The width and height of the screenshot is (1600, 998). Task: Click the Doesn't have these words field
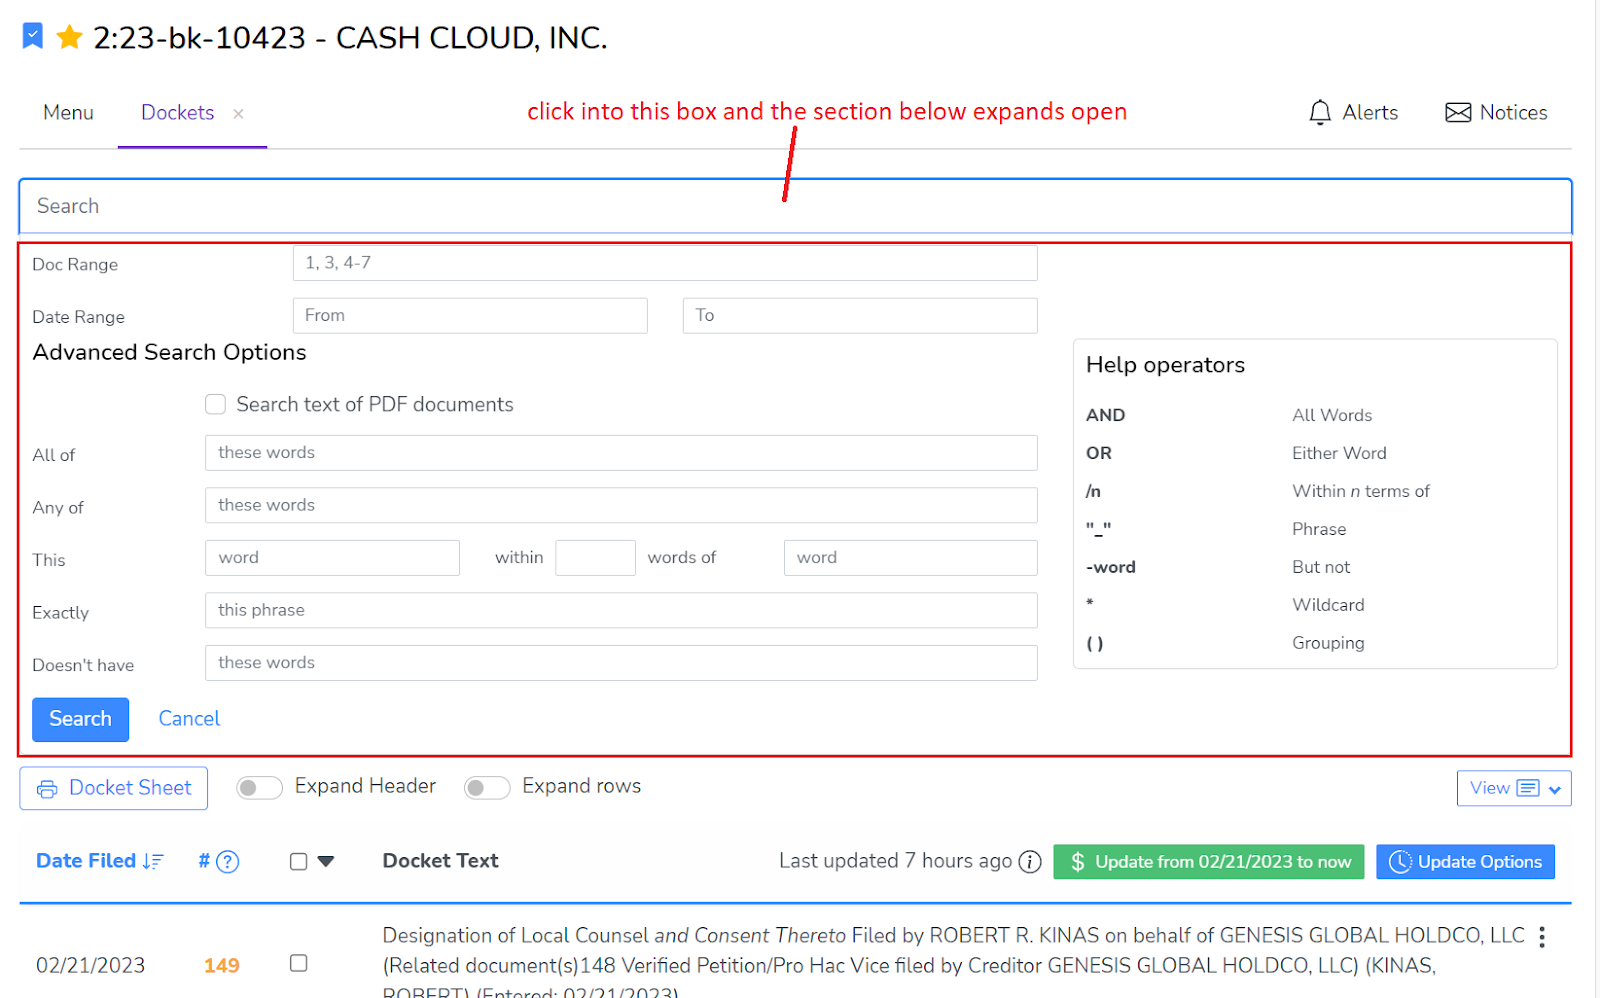621,663
